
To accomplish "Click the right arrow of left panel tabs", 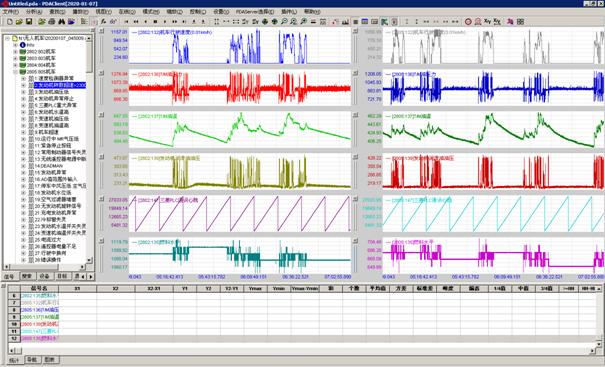I will click(91, 277).
